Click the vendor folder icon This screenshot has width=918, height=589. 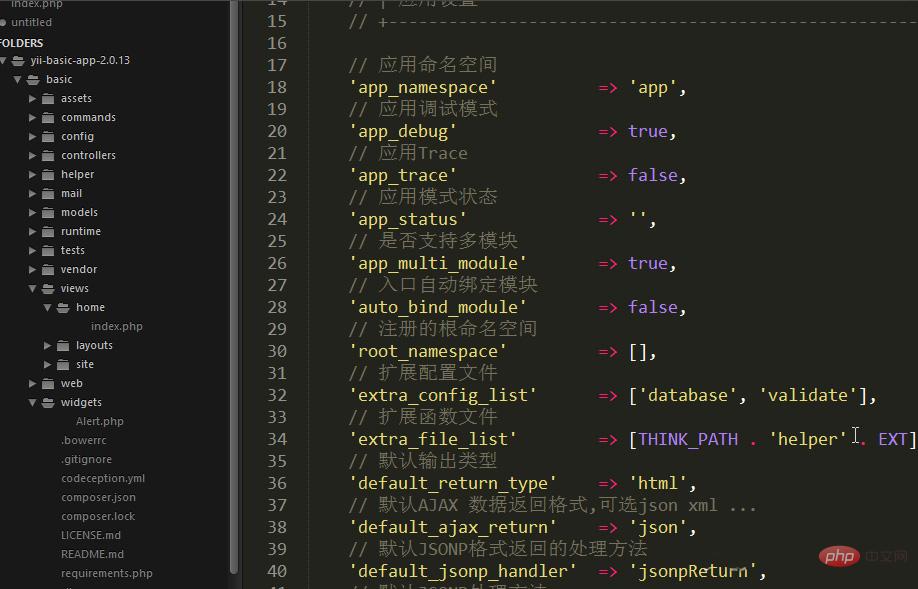pos(48,269)
